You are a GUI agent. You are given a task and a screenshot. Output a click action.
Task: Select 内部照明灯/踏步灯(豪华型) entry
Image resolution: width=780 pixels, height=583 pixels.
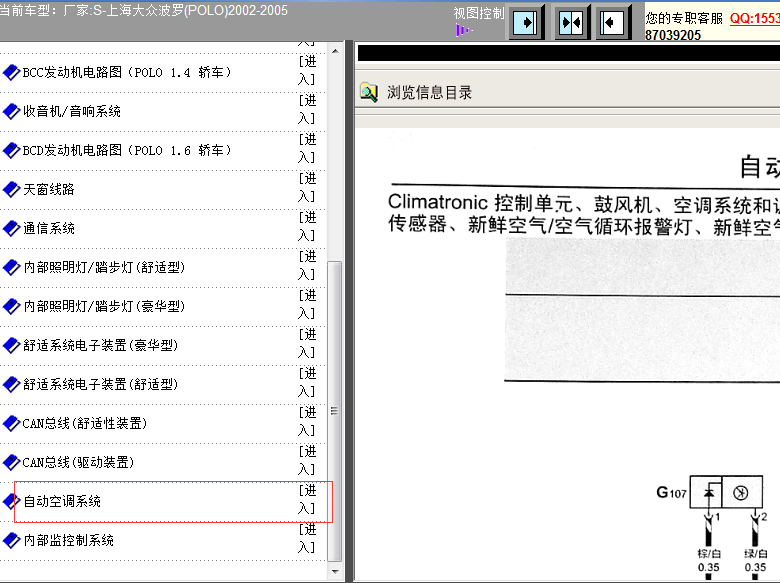click(104, 306)
